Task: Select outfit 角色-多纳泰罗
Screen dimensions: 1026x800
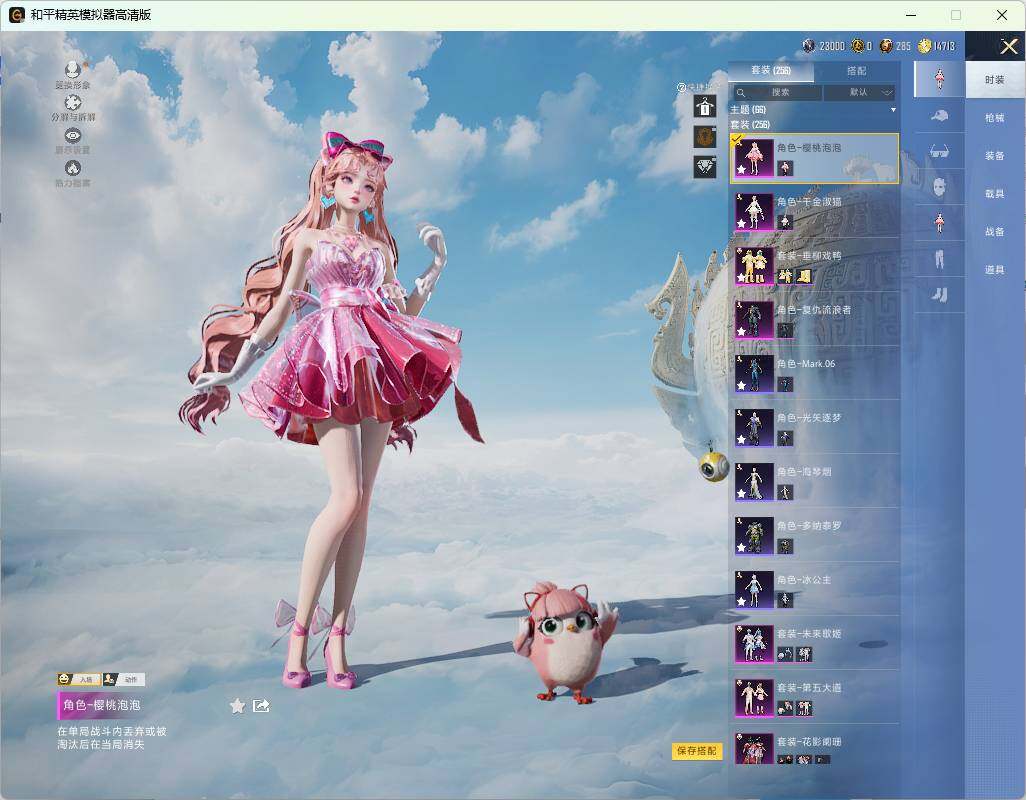Action: [814, 536]
